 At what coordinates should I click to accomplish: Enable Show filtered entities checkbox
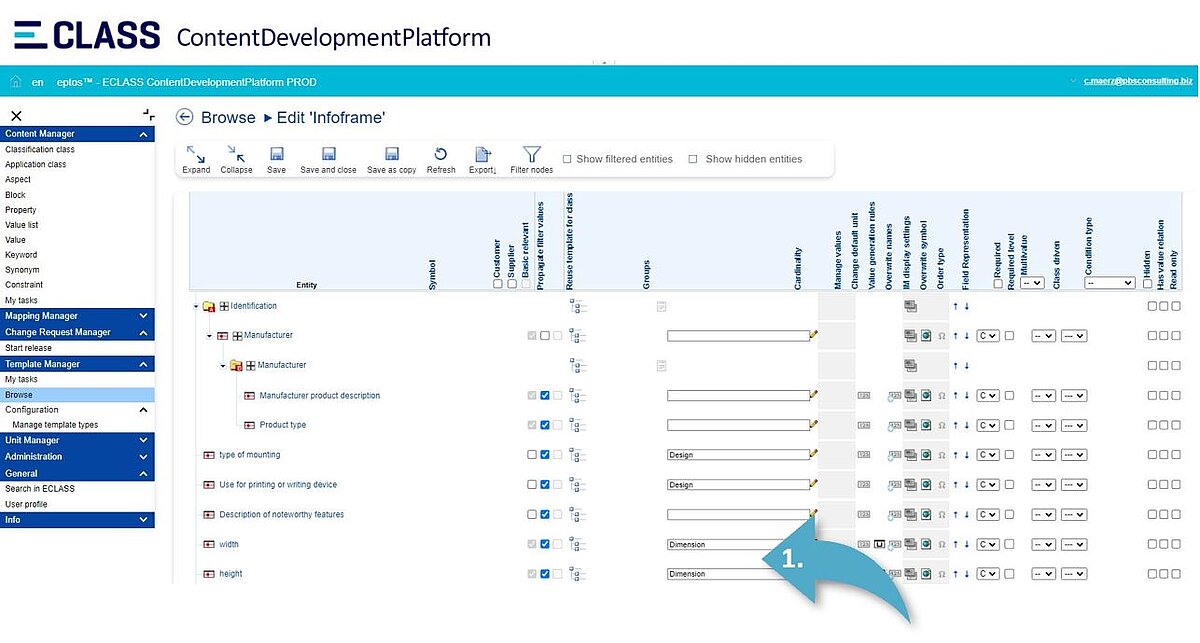coord(567,159)
